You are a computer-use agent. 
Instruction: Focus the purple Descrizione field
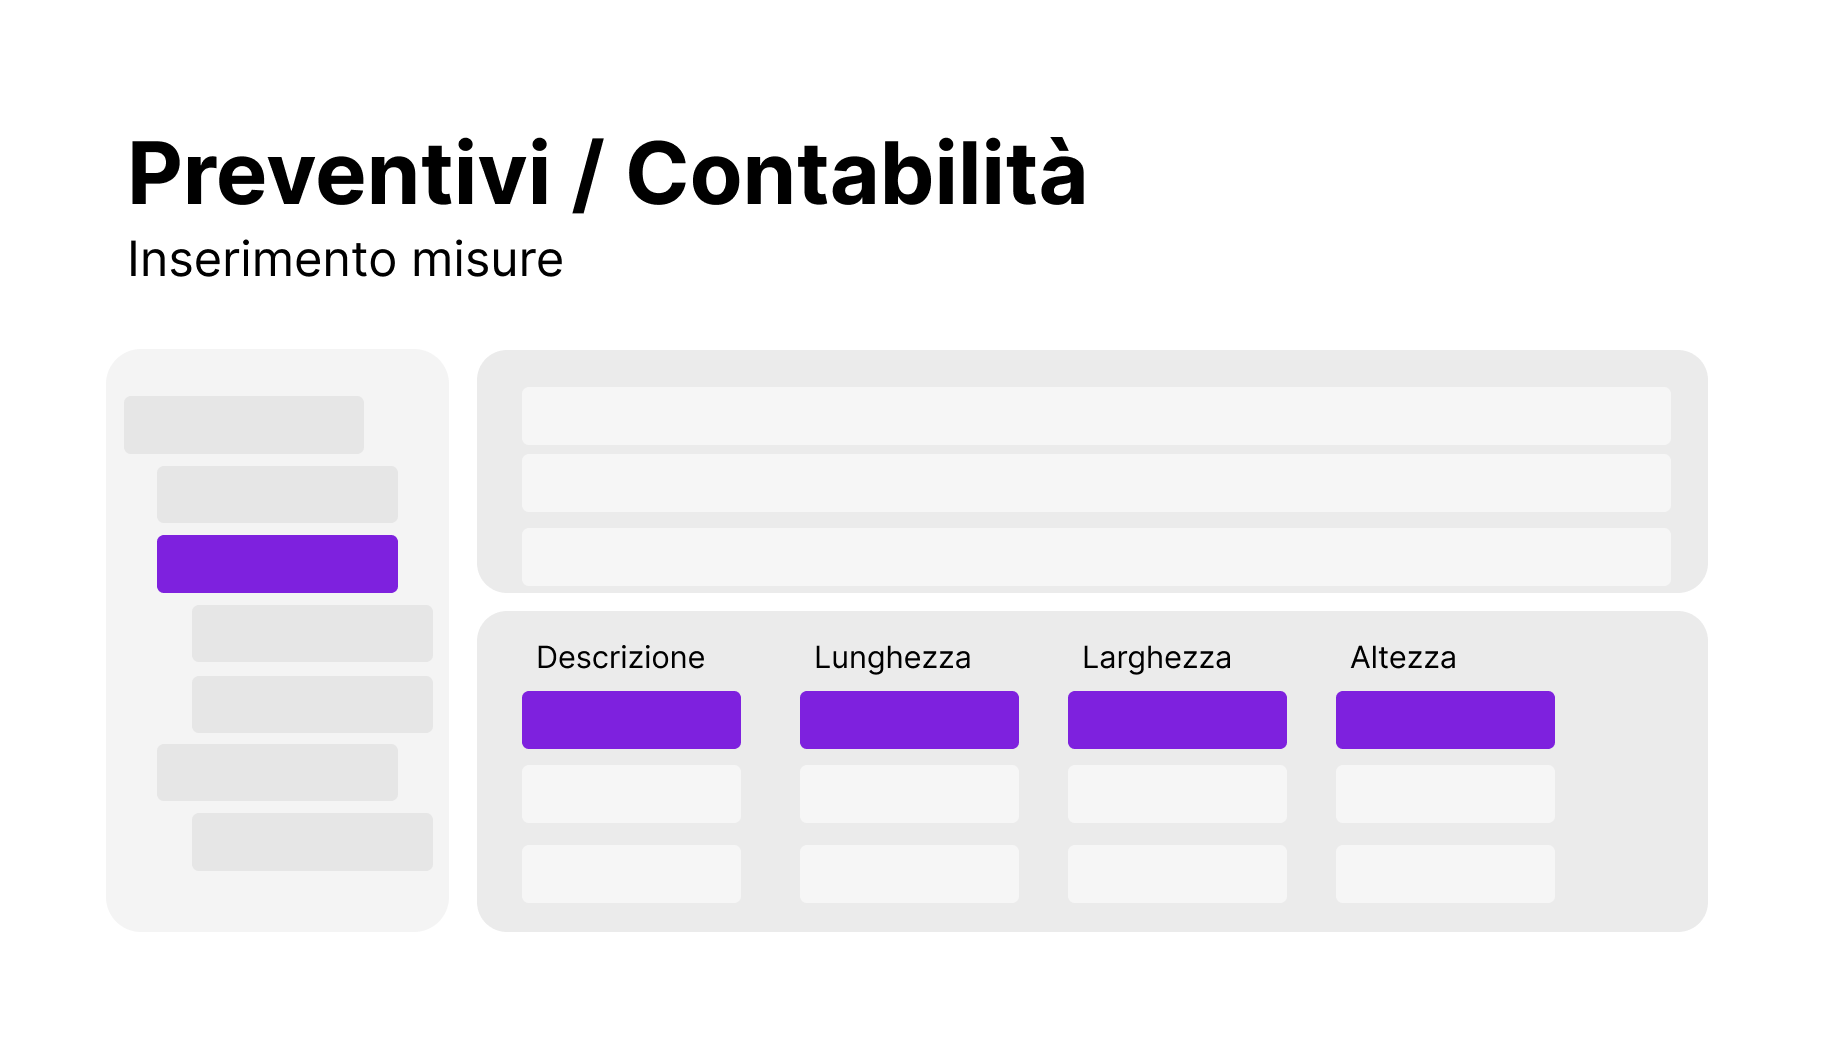coord(631,720)
